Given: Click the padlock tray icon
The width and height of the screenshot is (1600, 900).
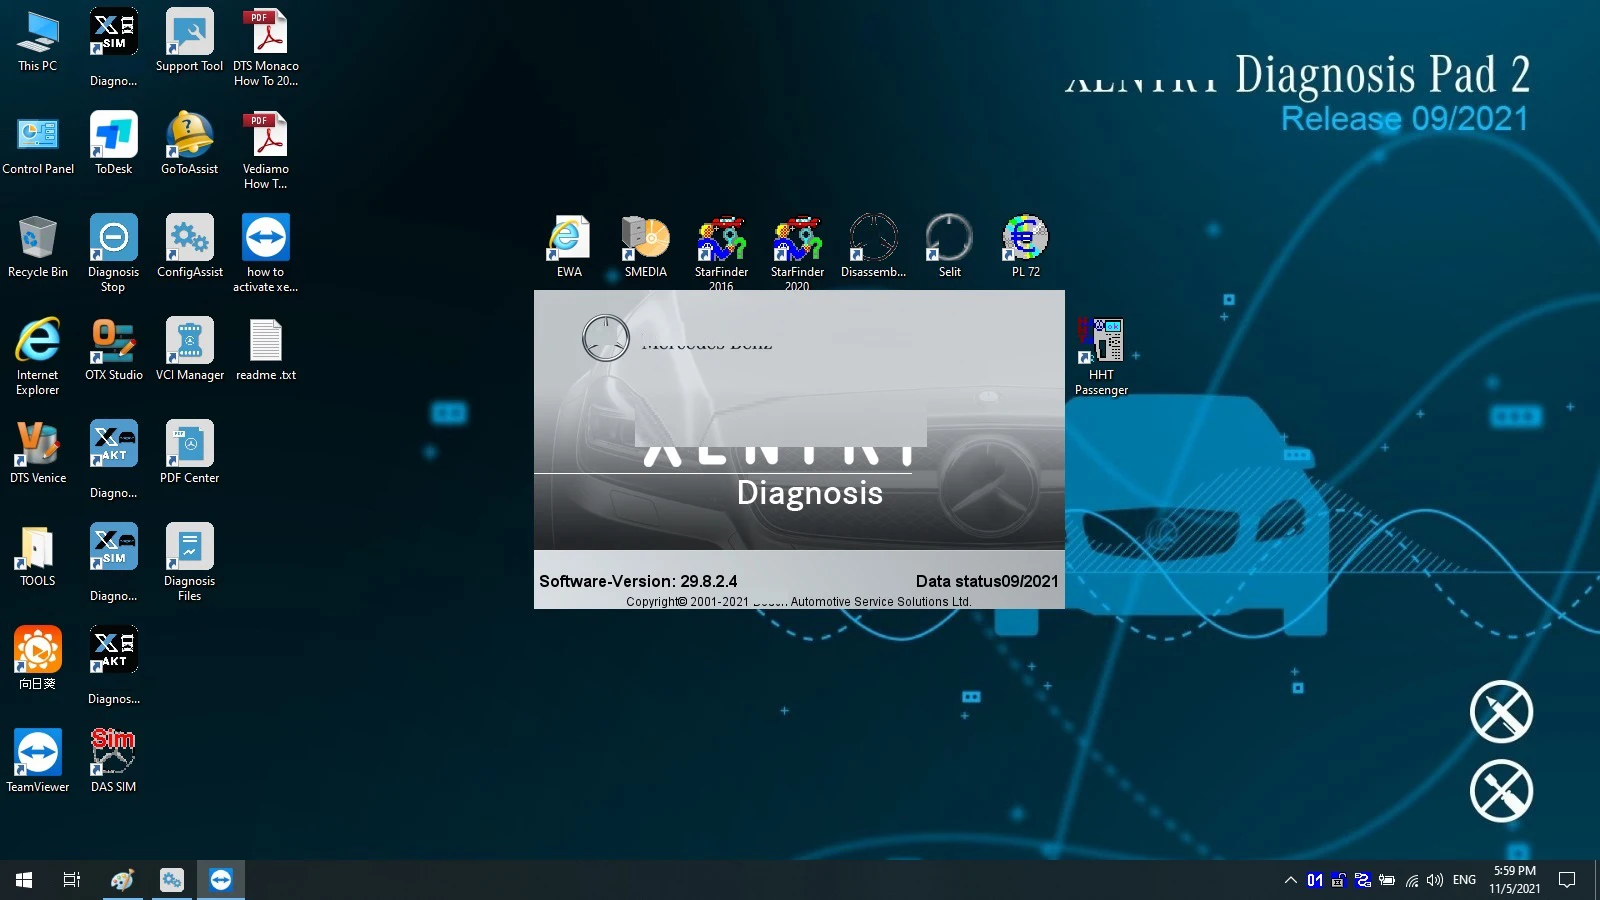Looking at the screenshot, I should click(x=1339, y=880).
